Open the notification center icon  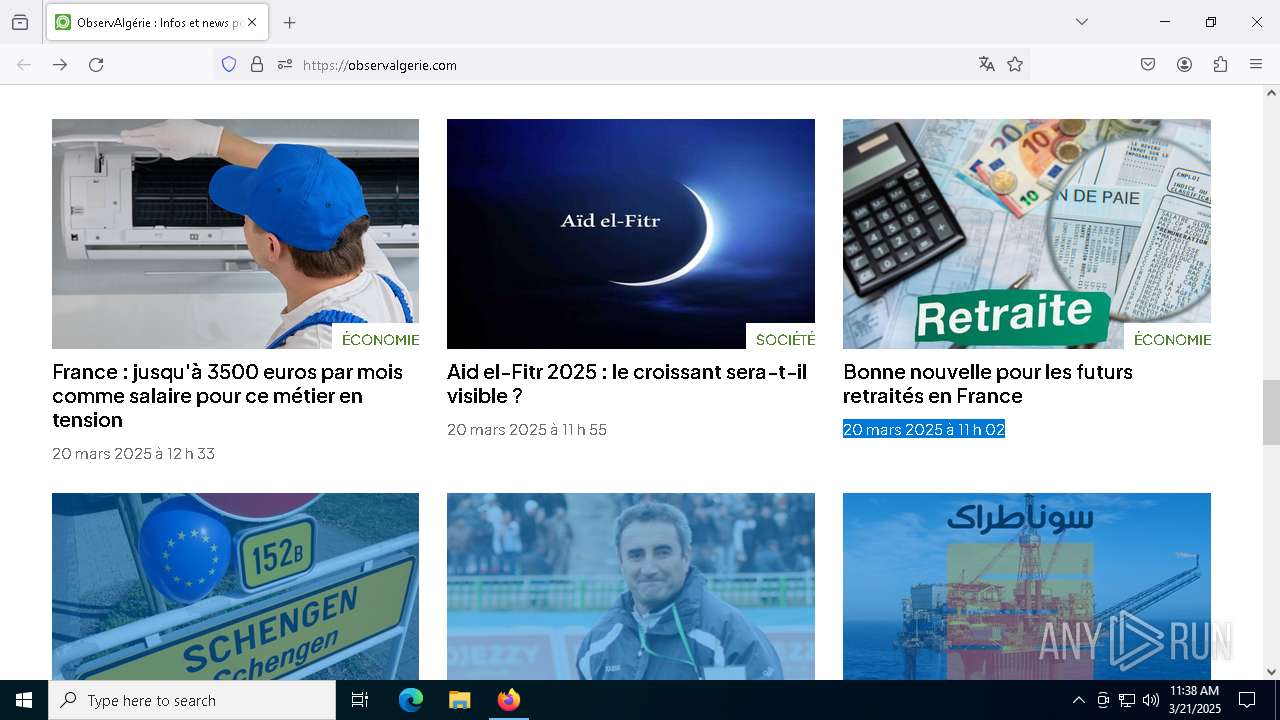pyautogui.click(x=1247, y=700)
